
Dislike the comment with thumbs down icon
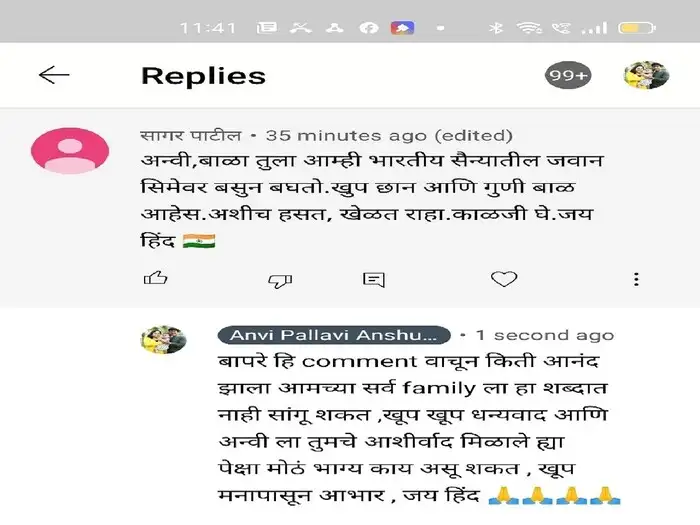pyautogui.click(x=280, y=280)
